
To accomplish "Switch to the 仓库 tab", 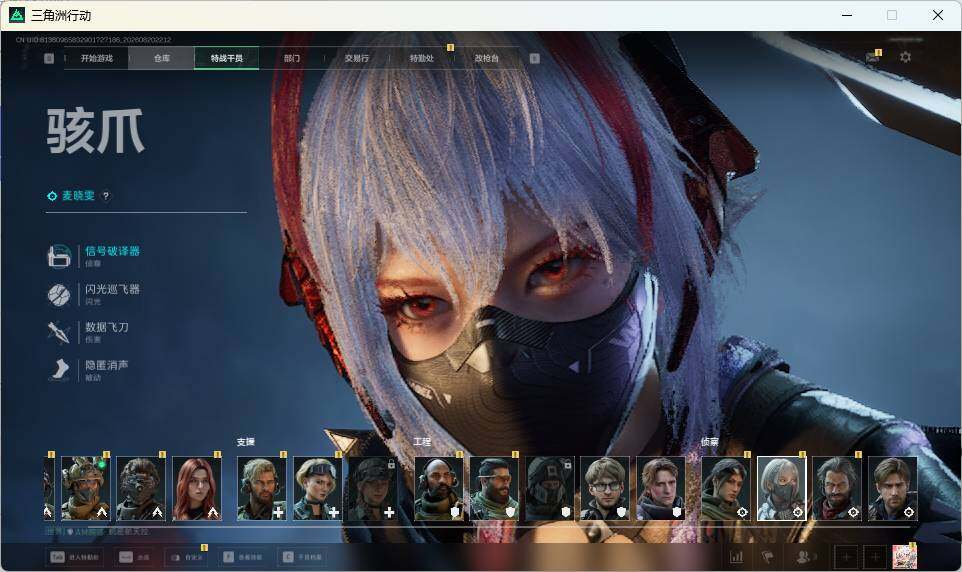I will [162, 58].
